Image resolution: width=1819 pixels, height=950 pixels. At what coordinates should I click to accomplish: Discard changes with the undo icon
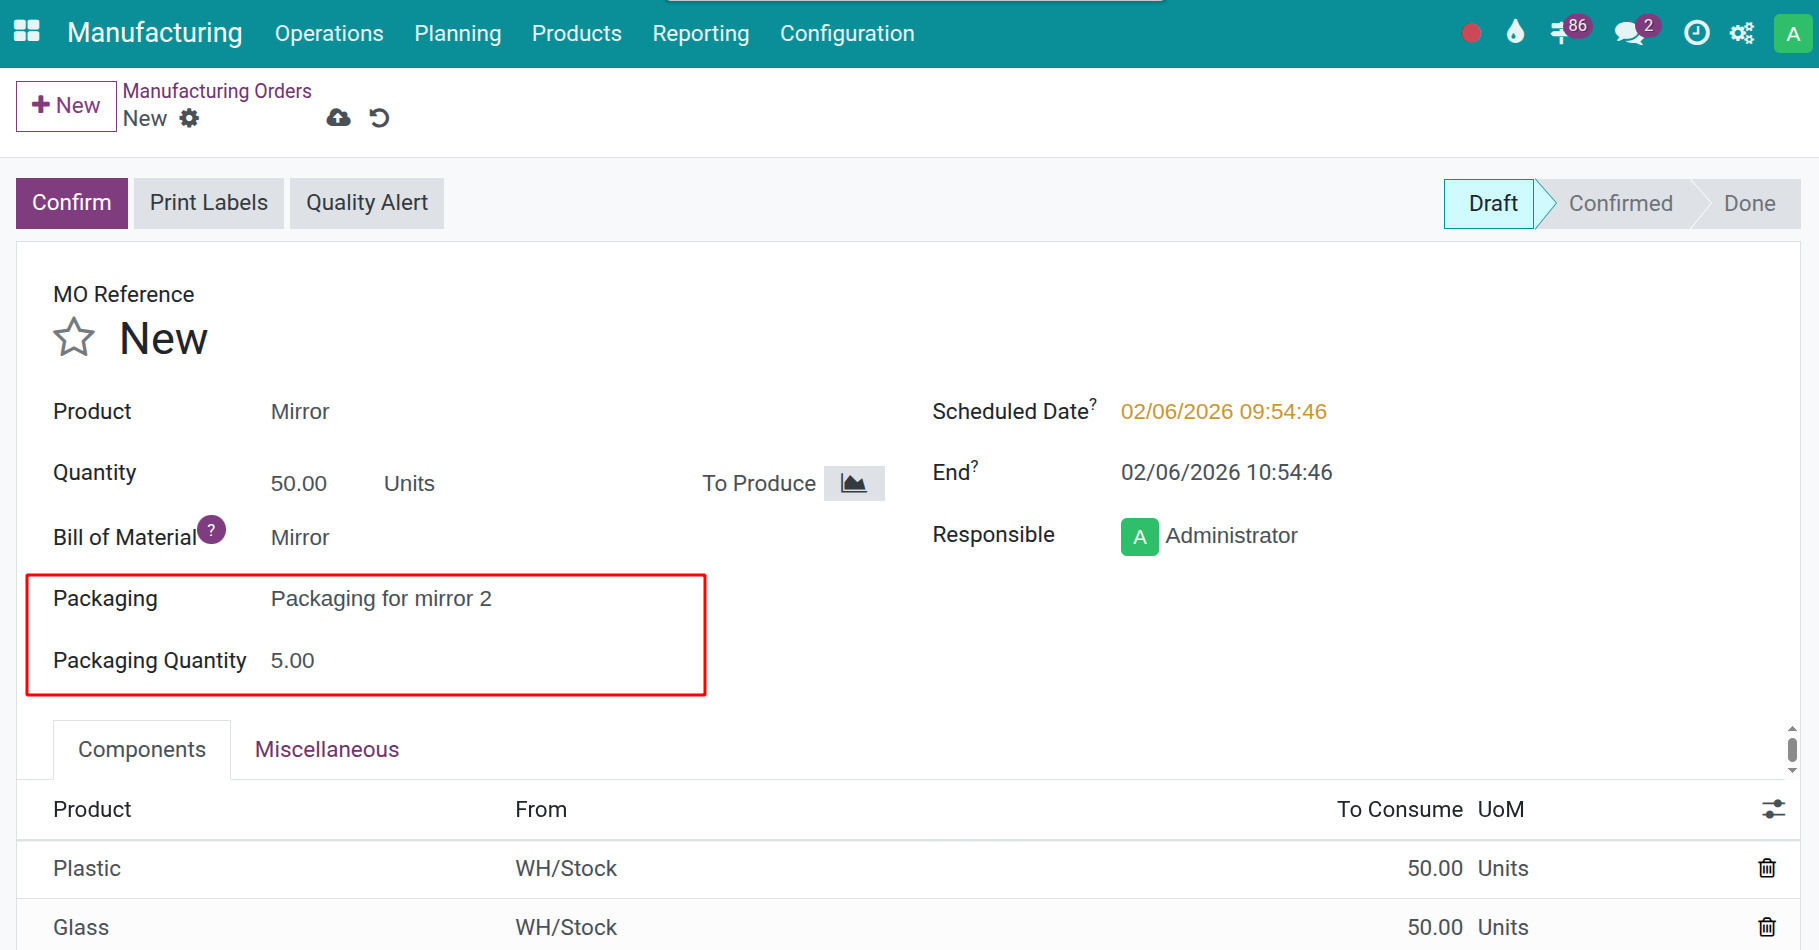coord(379,118)
